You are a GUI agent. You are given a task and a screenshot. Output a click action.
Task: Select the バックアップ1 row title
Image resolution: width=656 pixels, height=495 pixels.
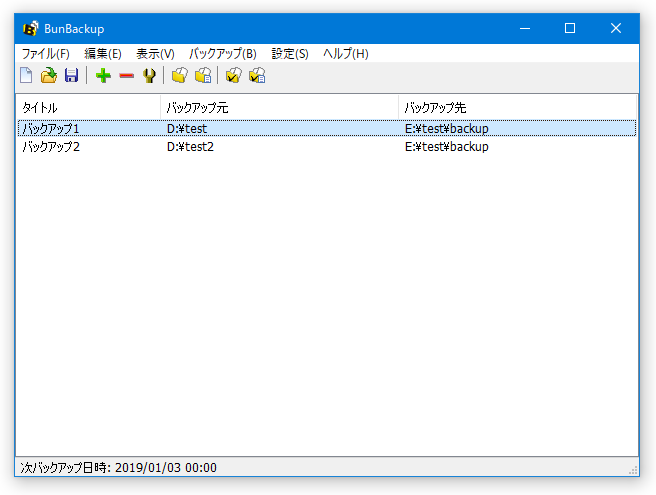click(51, 128)
